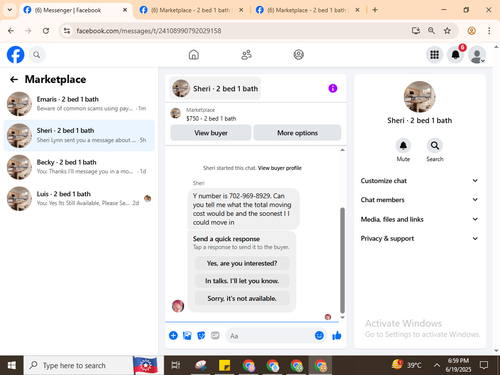Open the account profile avatar menu
The height and width of the screenshot is (375, 500).
click(477, 55)
